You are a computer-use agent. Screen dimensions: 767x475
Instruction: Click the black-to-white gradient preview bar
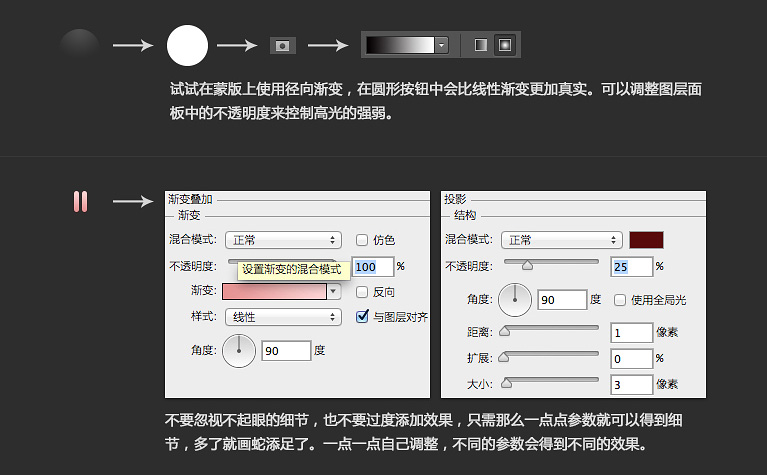(400, 45)
